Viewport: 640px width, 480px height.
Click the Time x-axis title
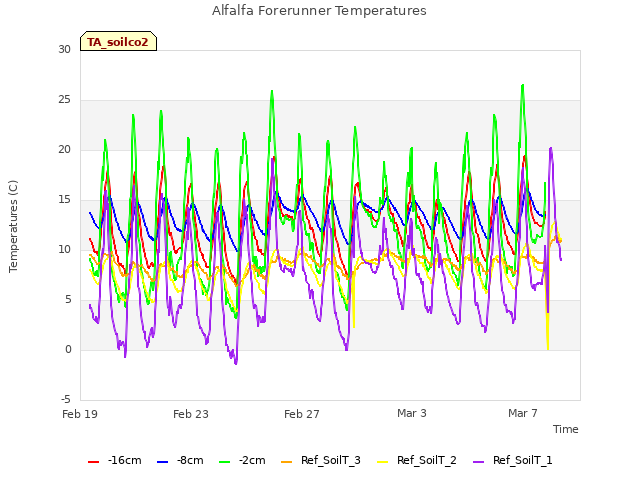pyautogui.click(x=566, y=429)
